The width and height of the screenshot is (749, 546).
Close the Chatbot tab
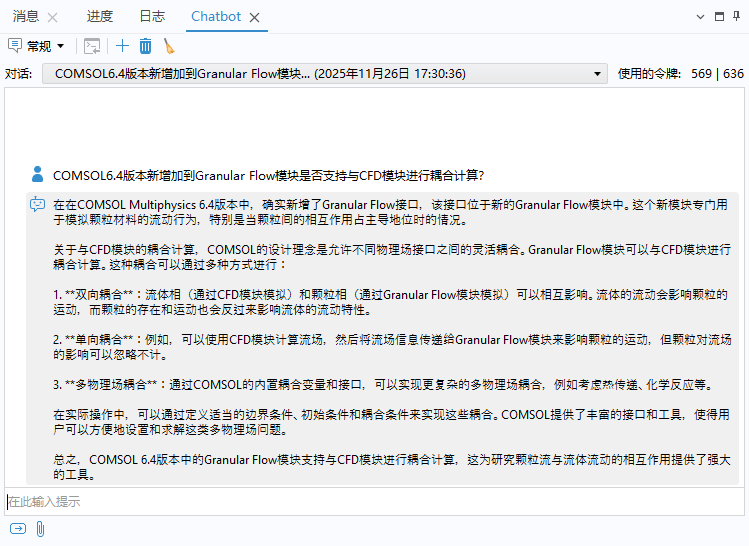(x=255, y=18)
